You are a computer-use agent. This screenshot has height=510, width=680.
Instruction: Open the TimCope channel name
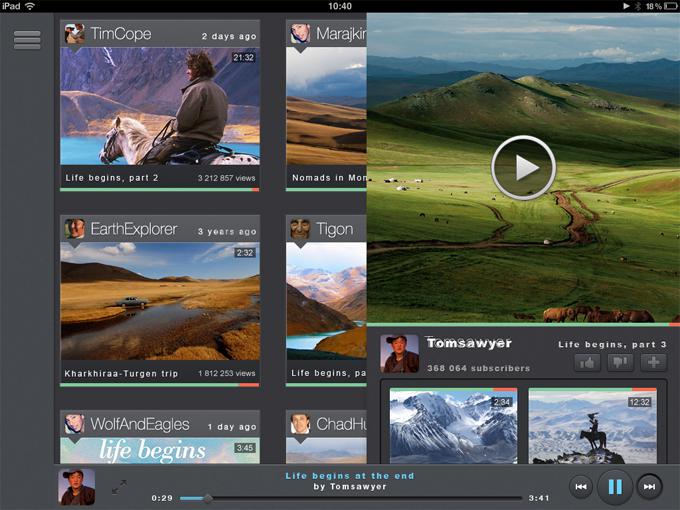point(121,34)
